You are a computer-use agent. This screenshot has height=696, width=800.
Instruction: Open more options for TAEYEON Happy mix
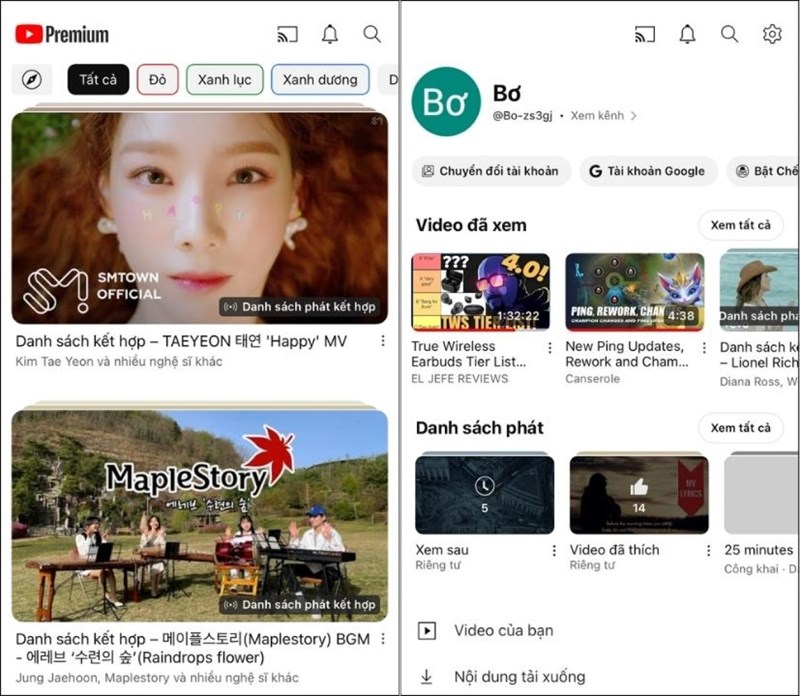pos(383,341)
